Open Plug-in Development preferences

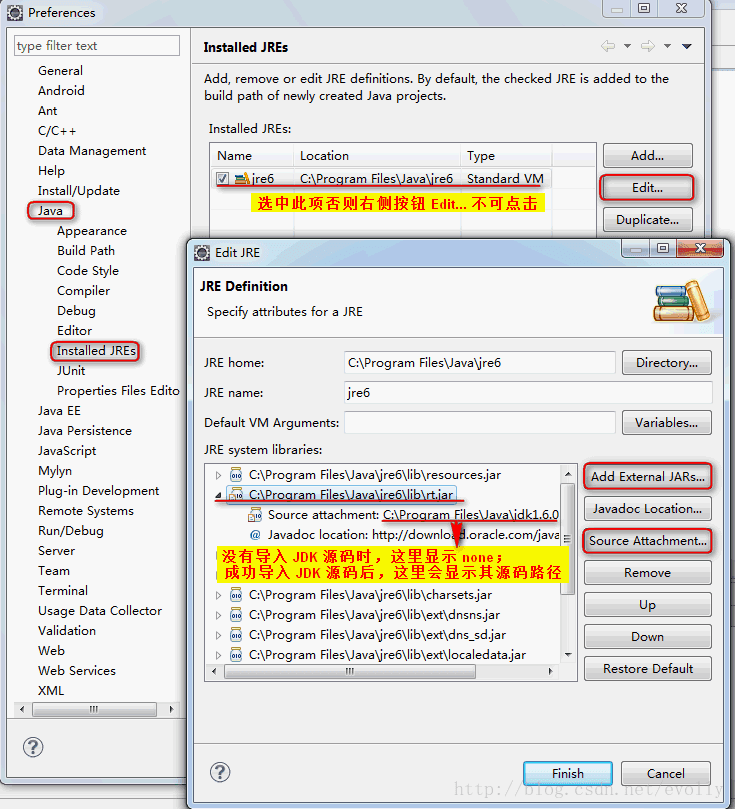[98, 491]
